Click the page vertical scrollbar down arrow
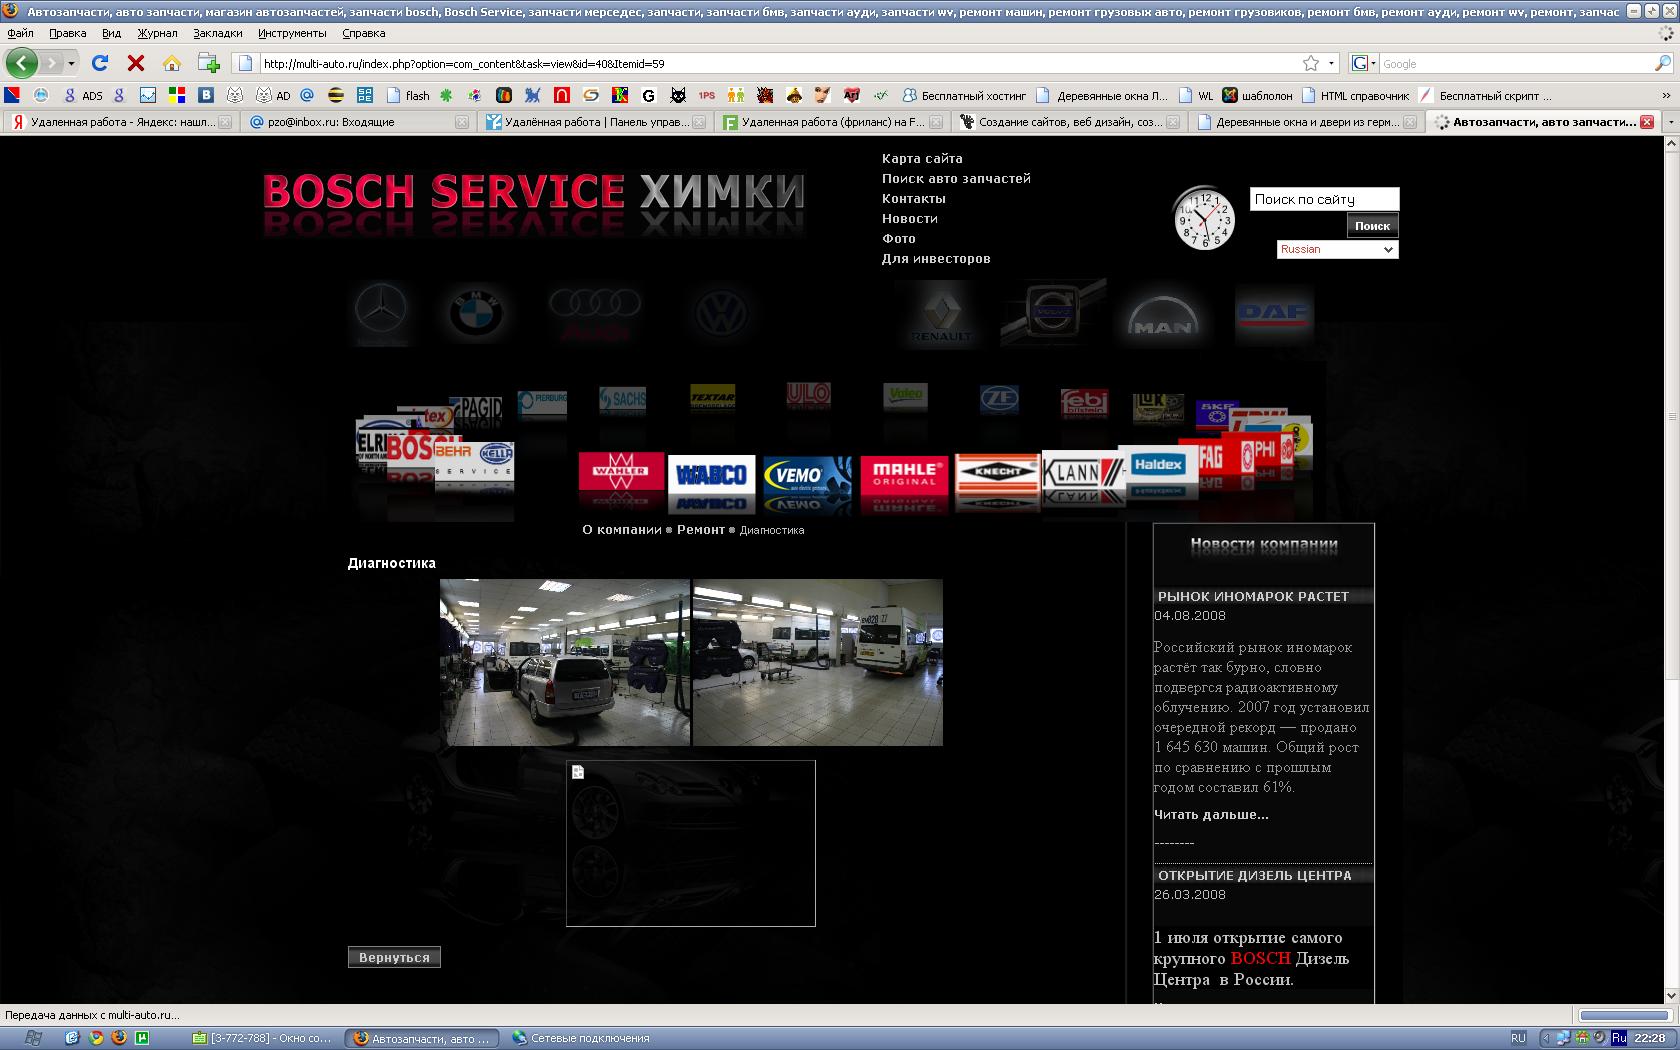 tap(1671, 996)
